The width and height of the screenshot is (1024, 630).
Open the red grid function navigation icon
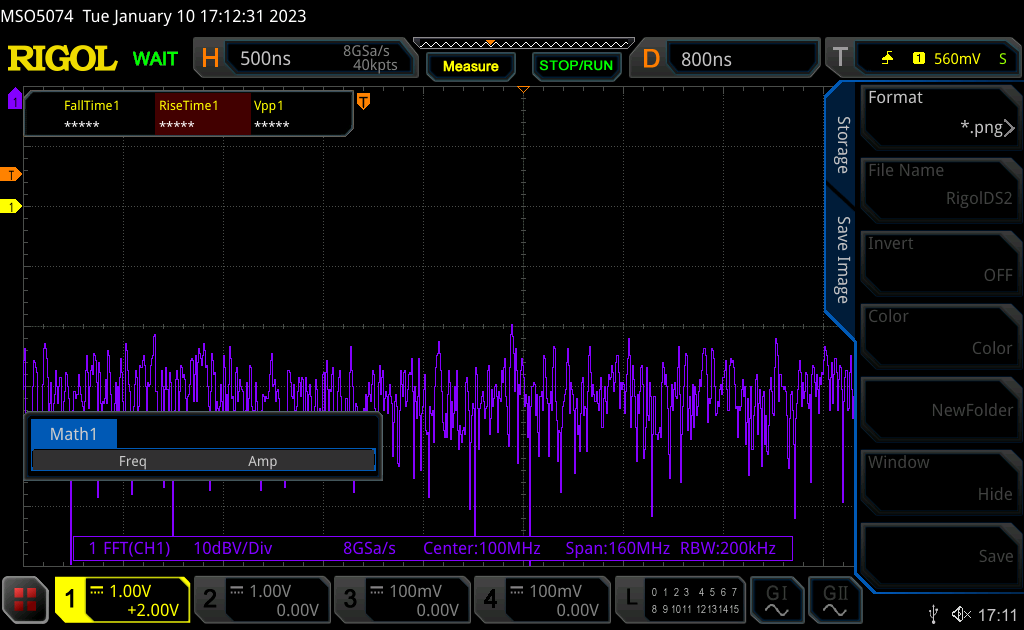pos(25,599)
